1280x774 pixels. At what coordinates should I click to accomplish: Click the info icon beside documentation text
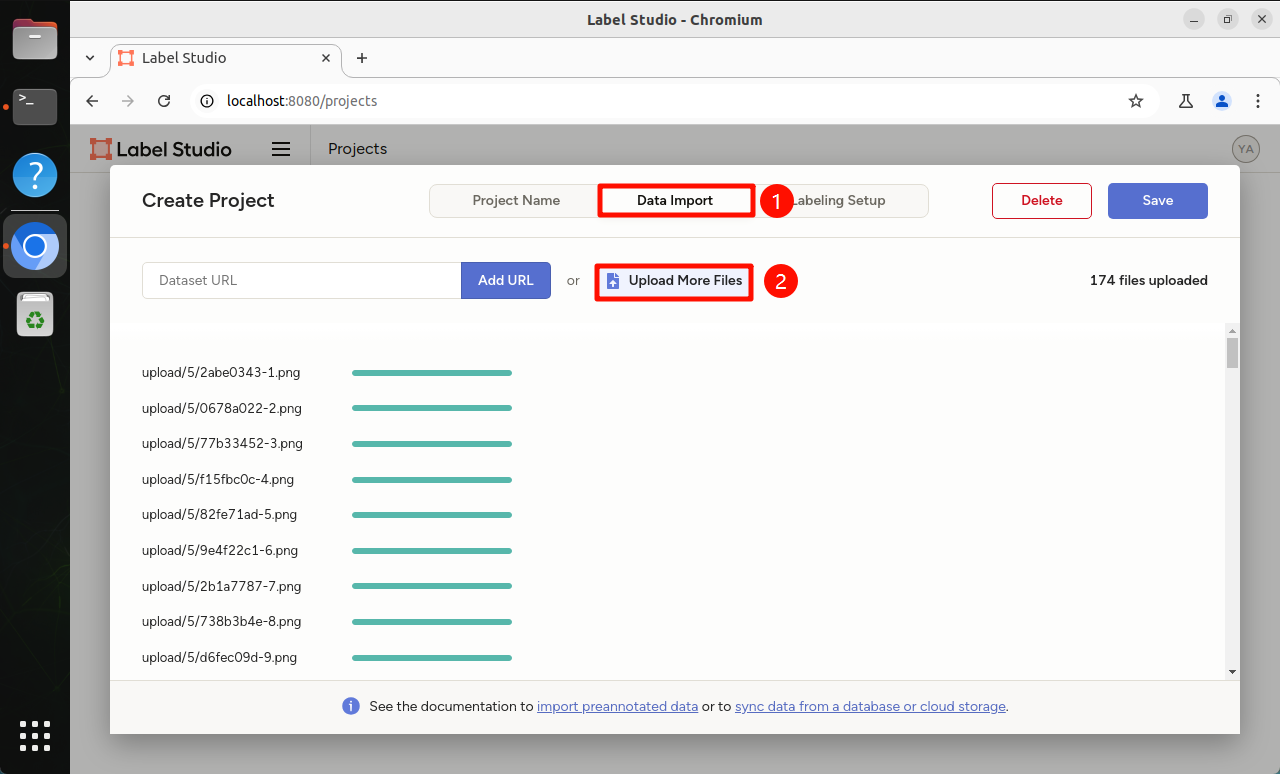click(351, 706)
